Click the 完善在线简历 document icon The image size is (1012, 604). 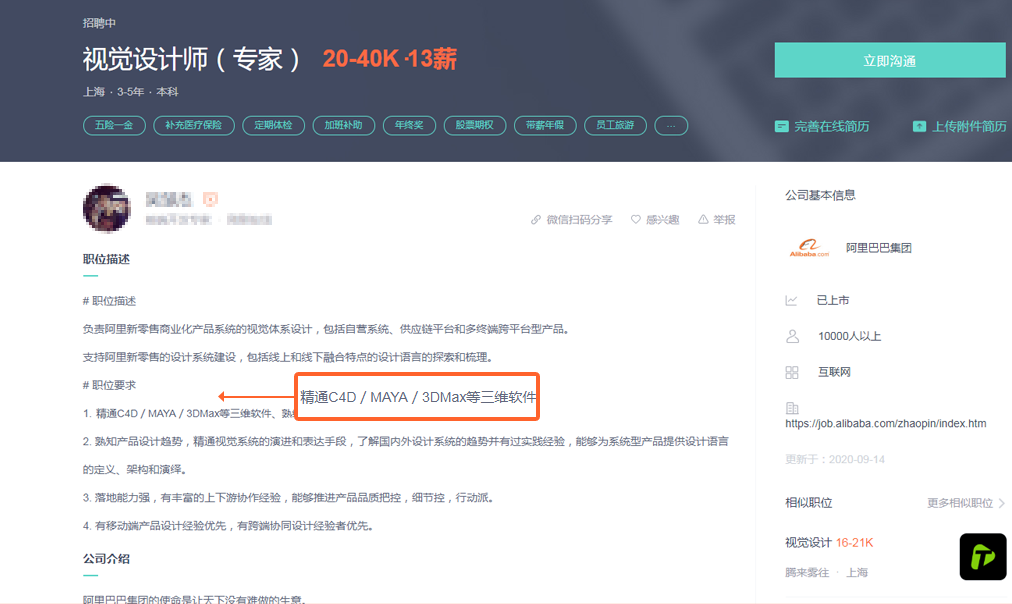781,126
